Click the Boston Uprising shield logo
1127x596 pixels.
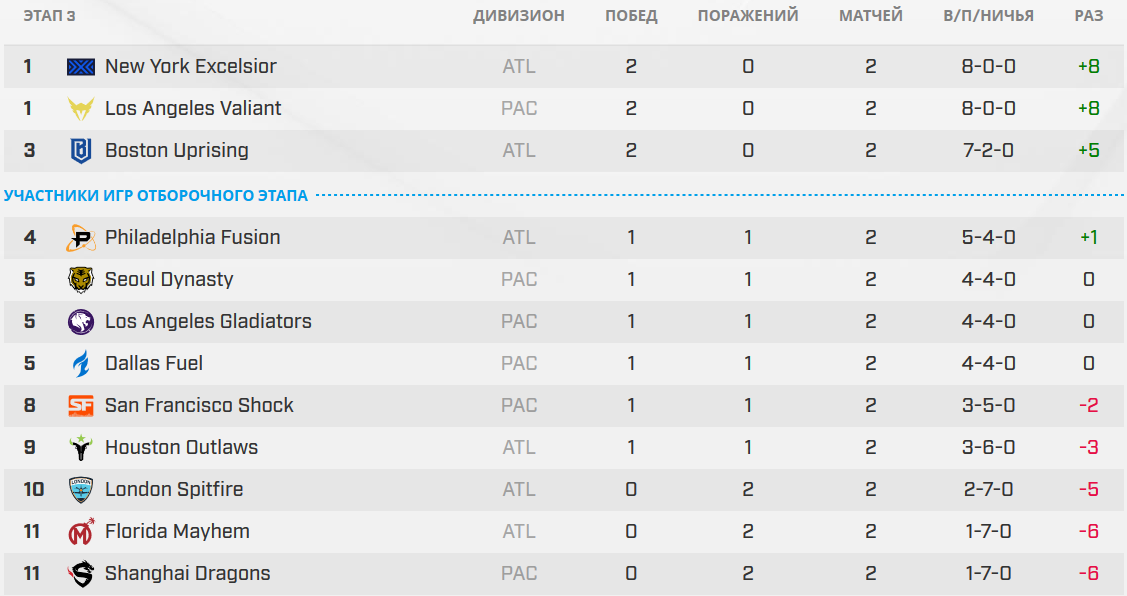point(81,151)
